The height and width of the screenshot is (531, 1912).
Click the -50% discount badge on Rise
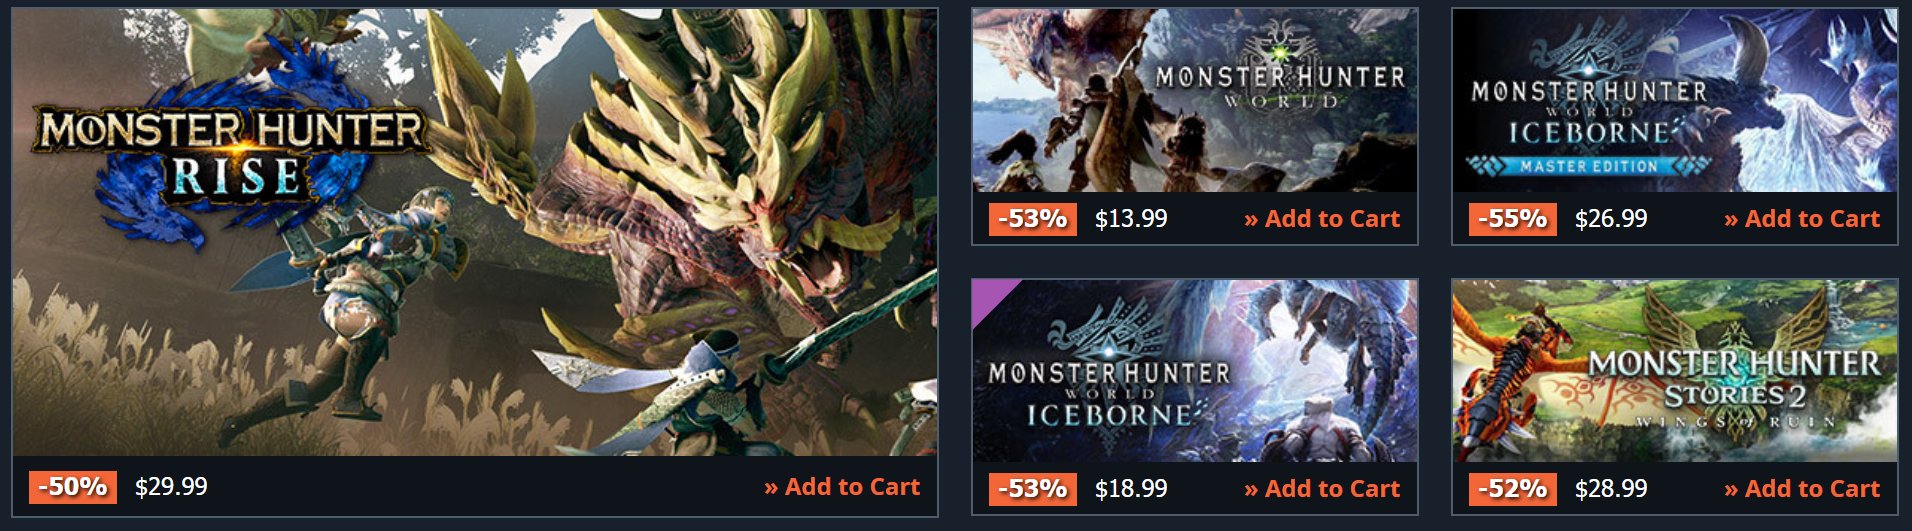(73, 487)
